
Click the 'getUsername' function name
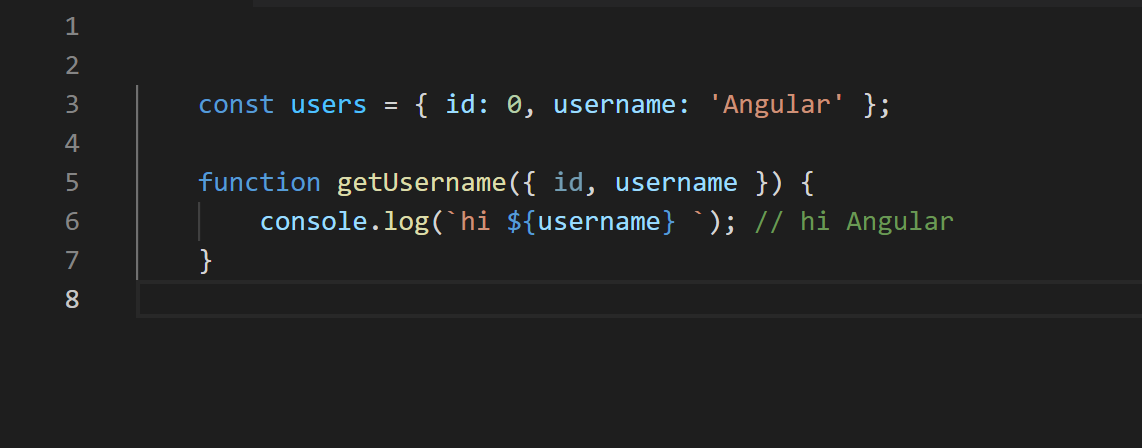pos(421,182)
